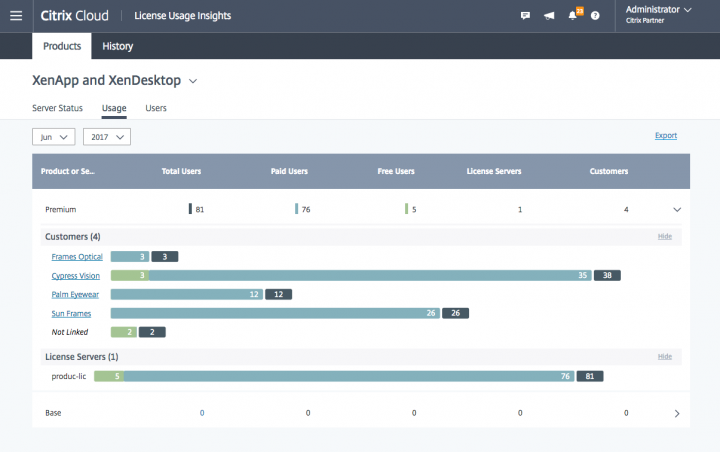This screenshot has height=452, width=720.
Task: Click the Export link
Action: coord(665,136)
